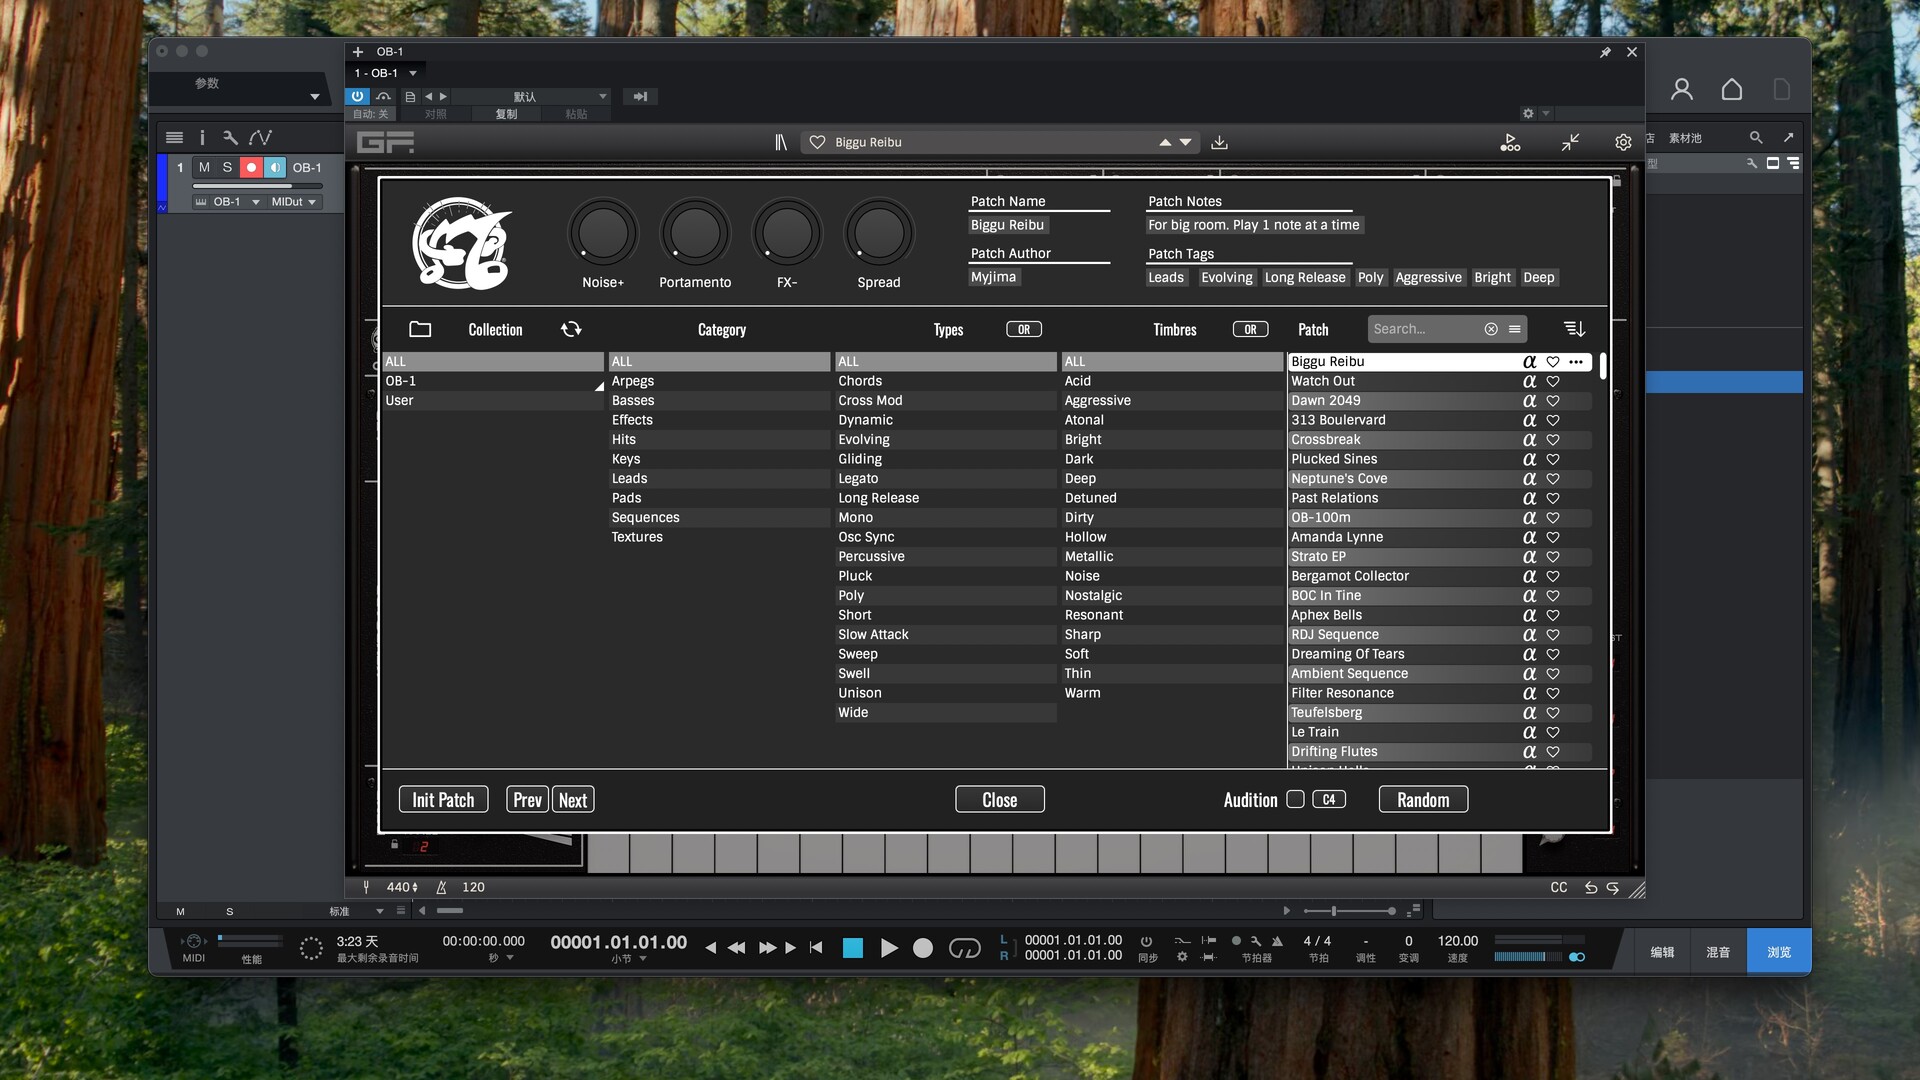Switch to the 编辑 tab
The height and width of the screenshot is (1080, 1920).
click(1662, 952)
